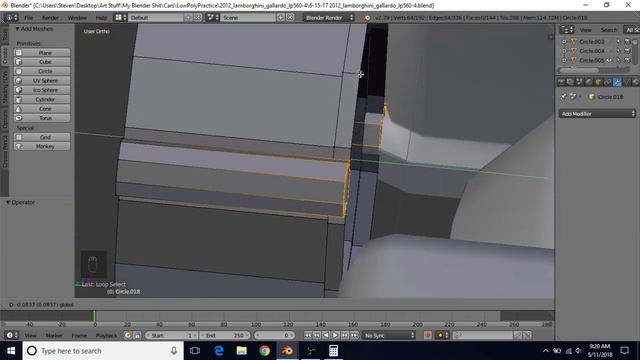The height and width of the screenshot is (360, 640).
Task: Open the World properties tab
Action: click(589, 82)
